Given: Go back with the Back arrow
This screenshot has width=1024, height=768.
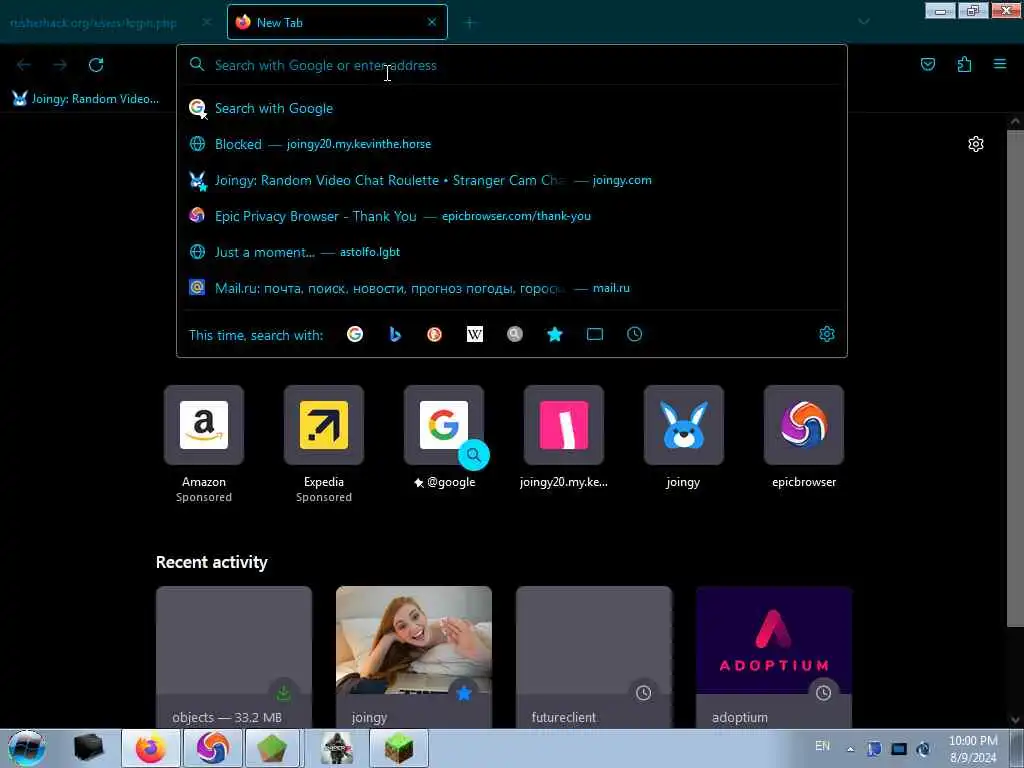Looking at the screenshot, I should coord(24,65).
